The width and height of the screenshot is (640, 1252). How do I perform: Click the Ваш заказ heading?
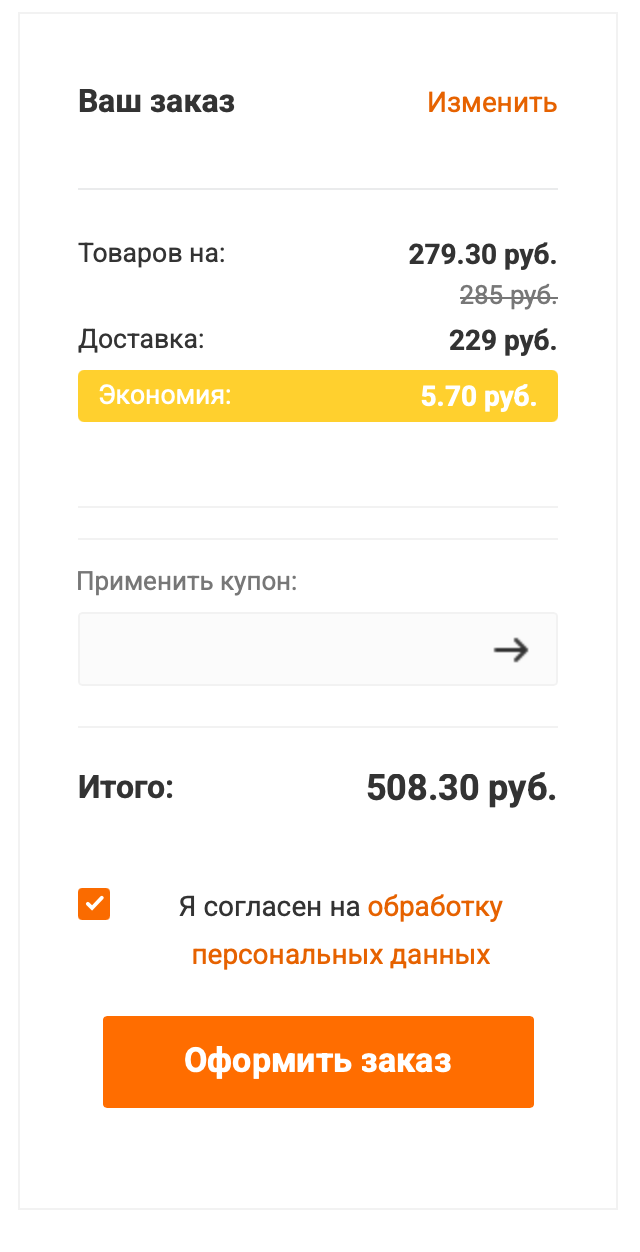[157, 102]
